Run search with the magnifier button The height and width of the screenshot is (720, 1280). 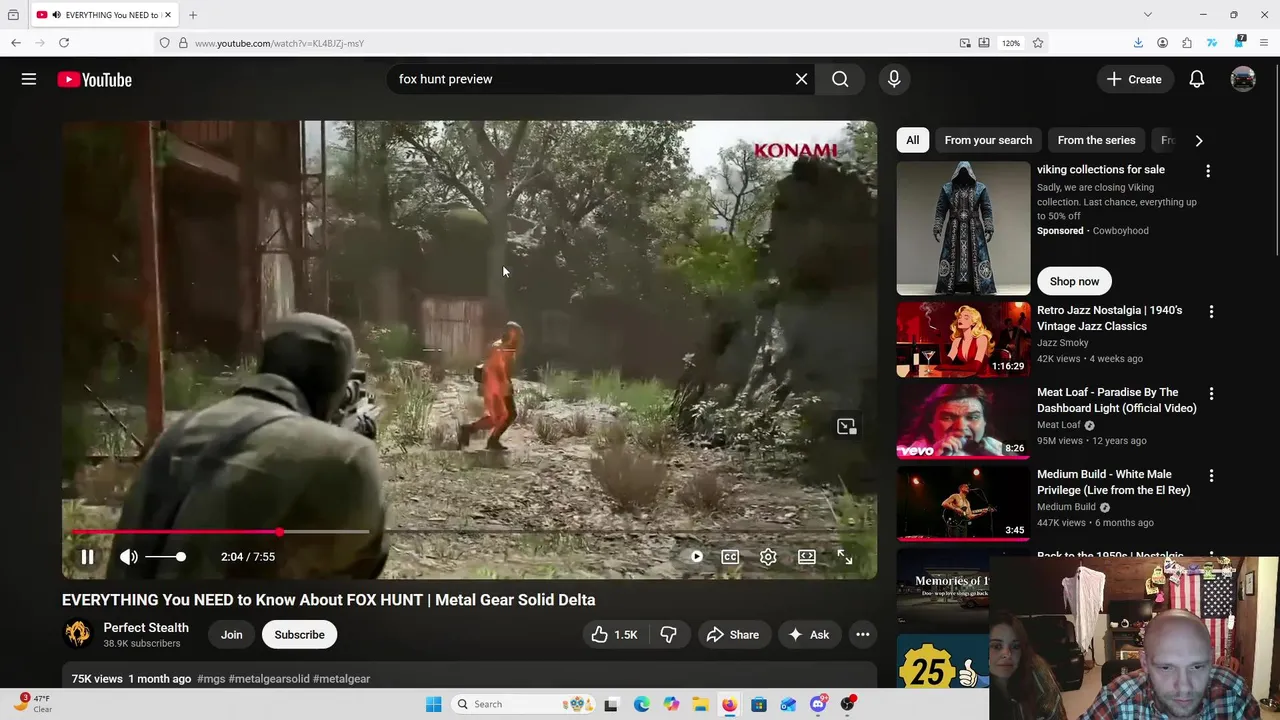point(840,79)
